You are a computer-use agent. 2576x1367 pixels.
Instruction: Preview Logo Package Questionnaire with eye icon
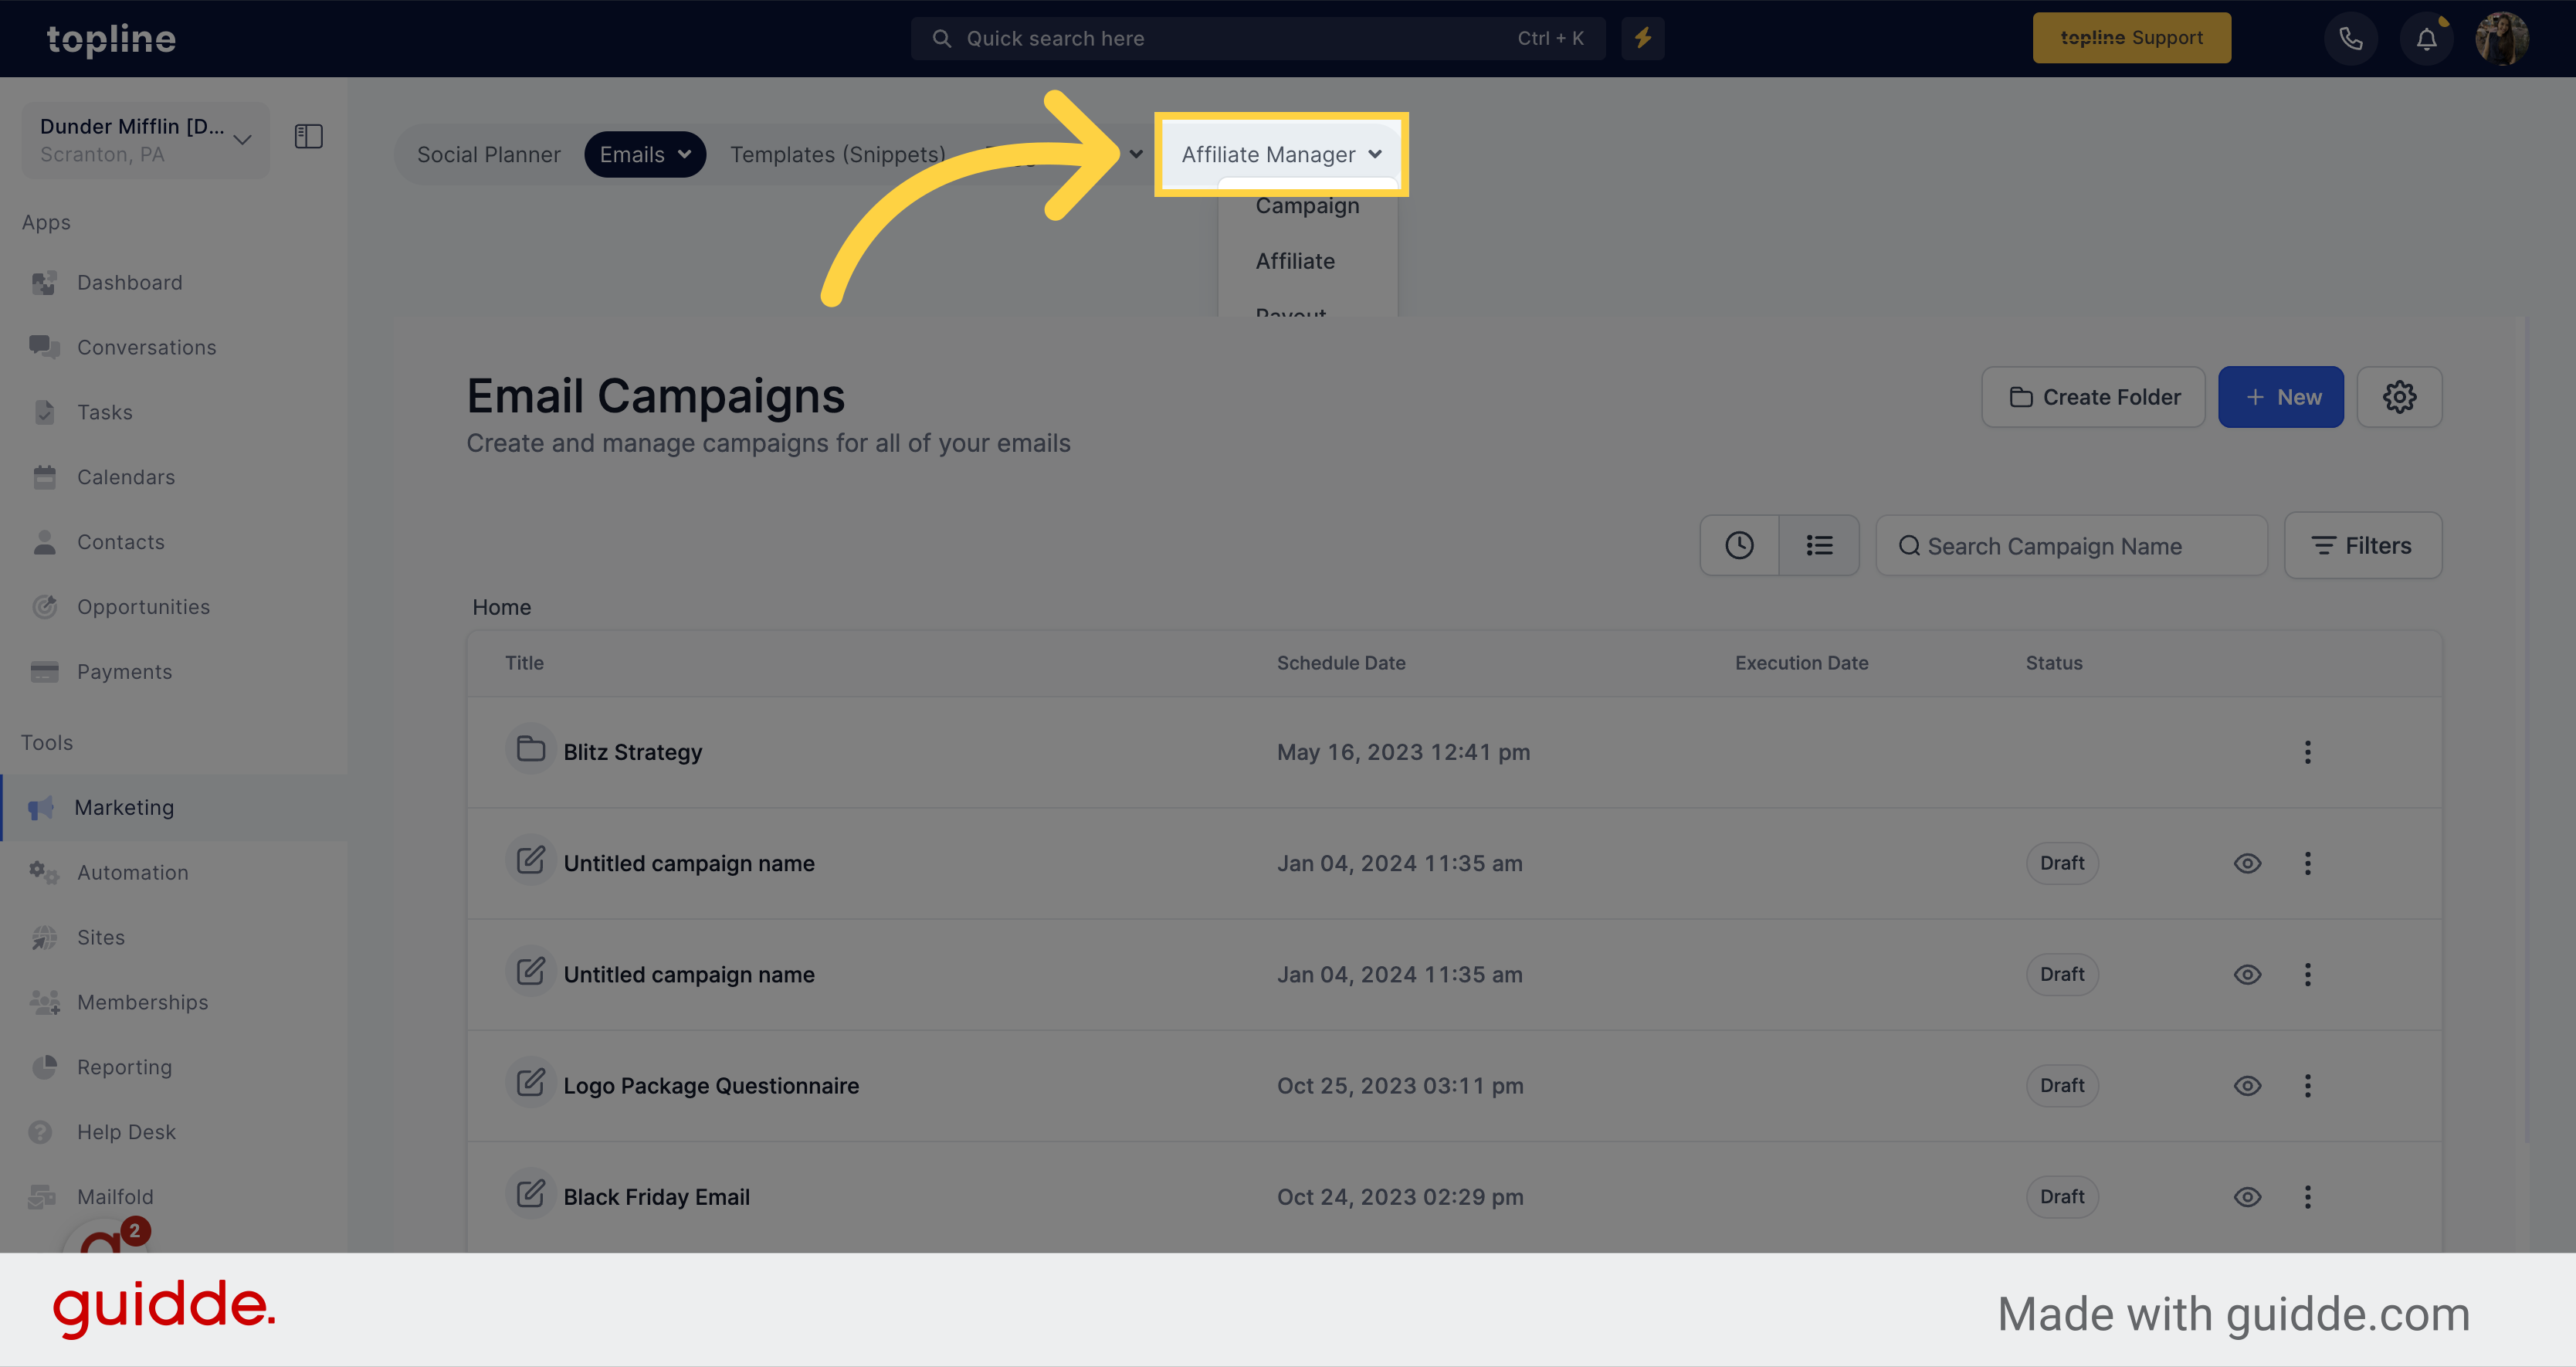(2248, 1086)
